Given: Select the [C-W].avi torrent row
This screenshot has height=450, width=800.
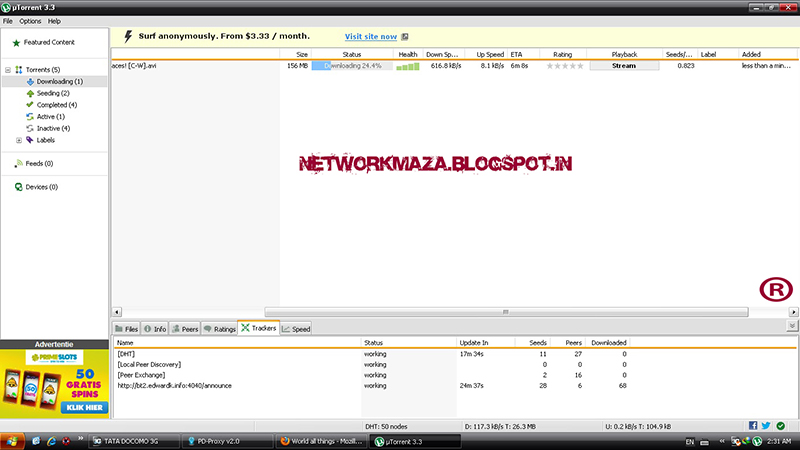Looking at the screenshot, I should point(454,66).
